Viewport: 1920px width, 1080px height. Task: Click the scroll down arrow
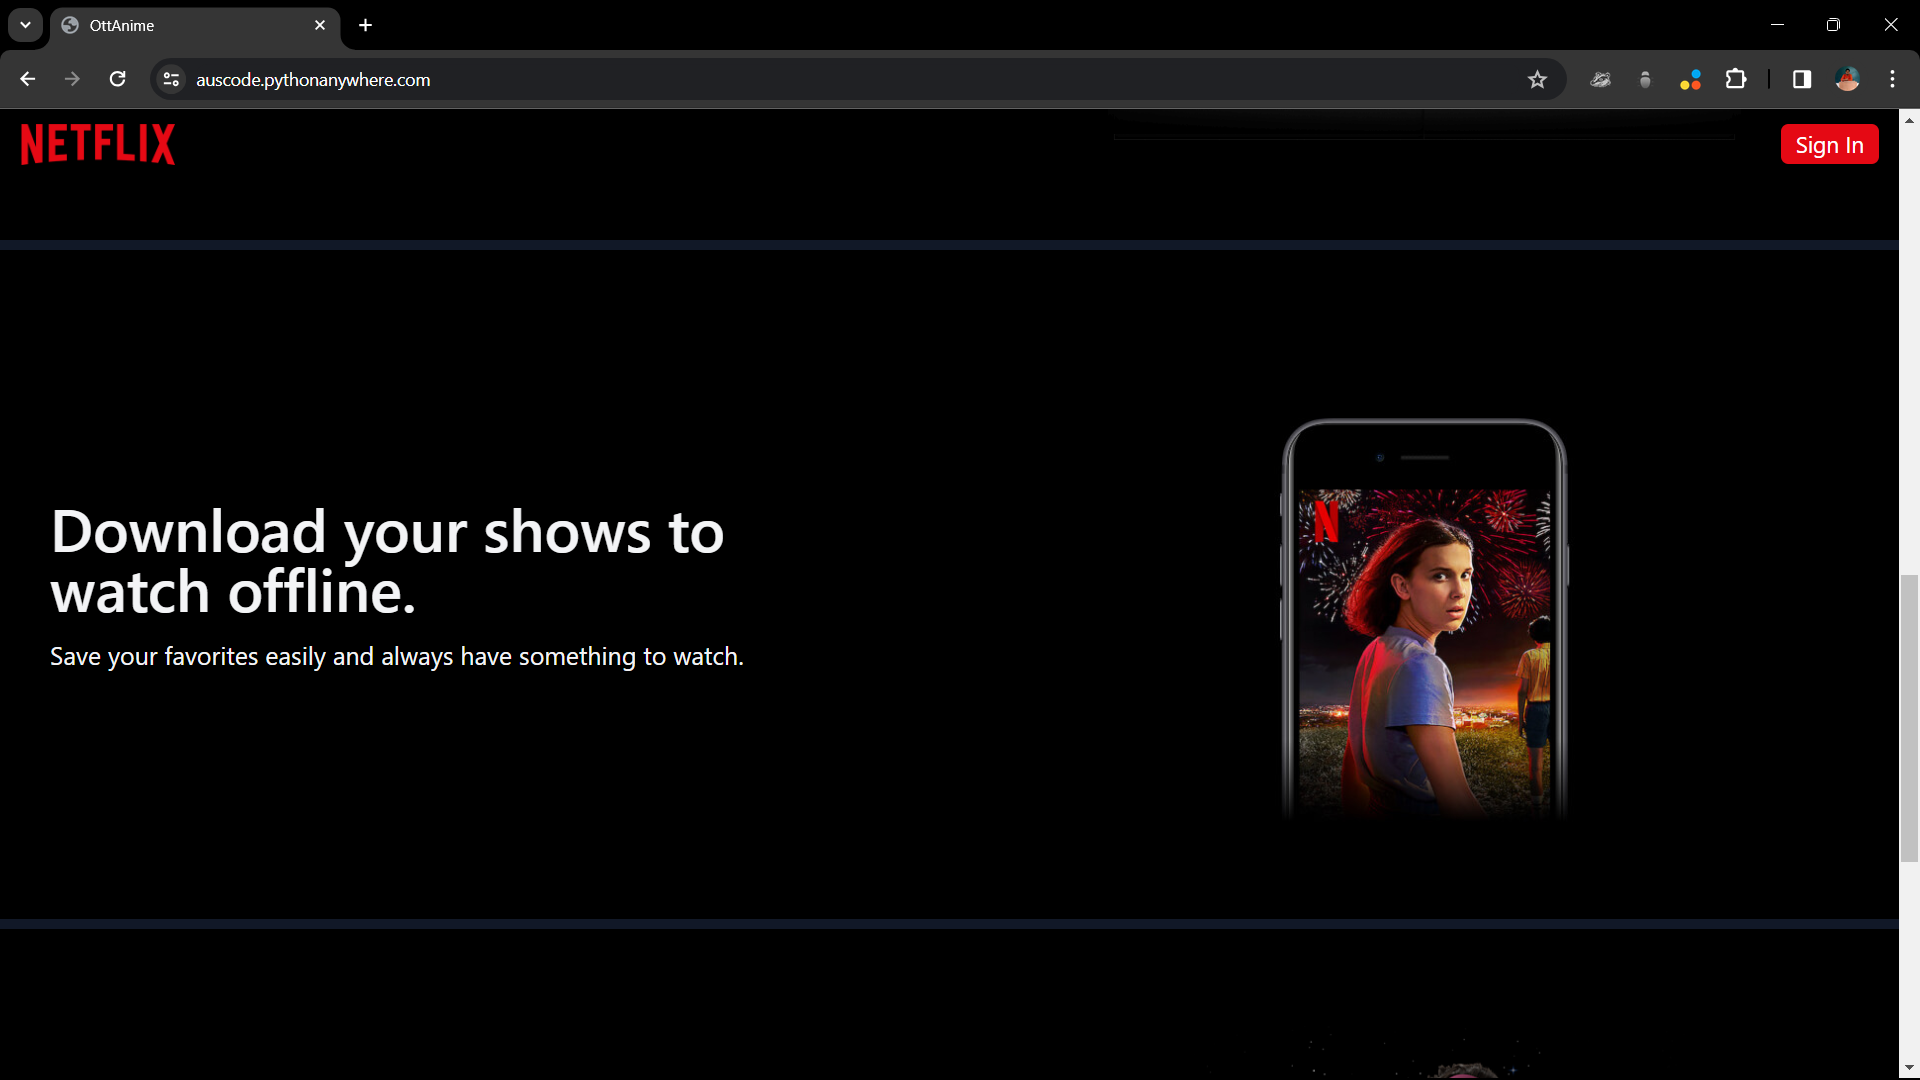(1909, 1068)
